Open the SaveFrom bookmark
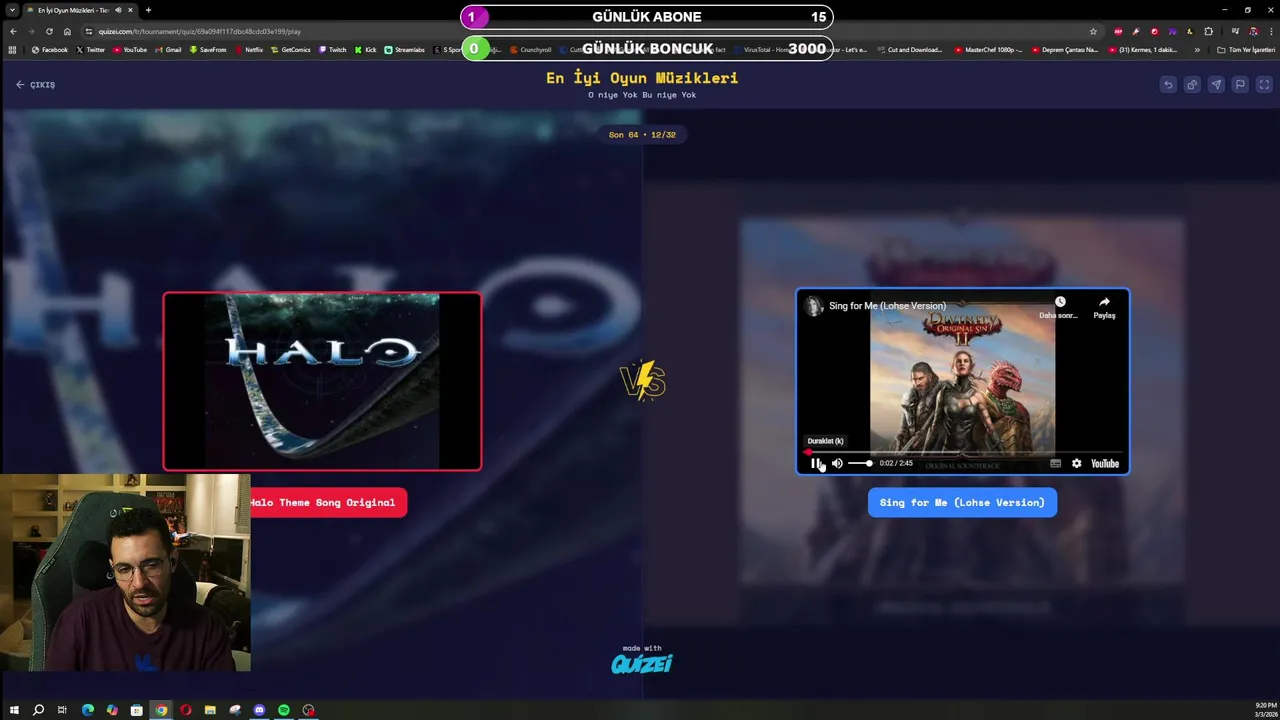1280x720 pixels. pos(208,49)
